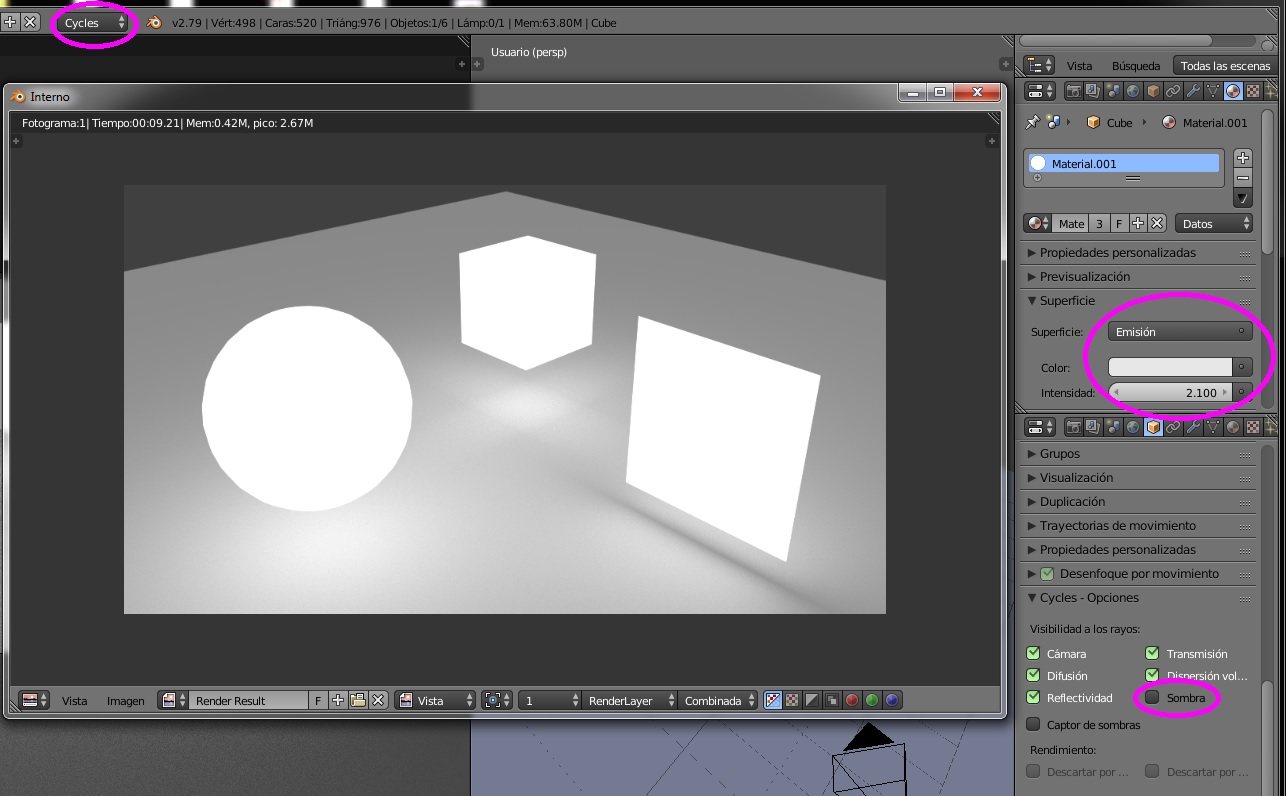The image size is (1286, 796).
Task: Open the Cycles render engine dropdown
Action: 94,22
